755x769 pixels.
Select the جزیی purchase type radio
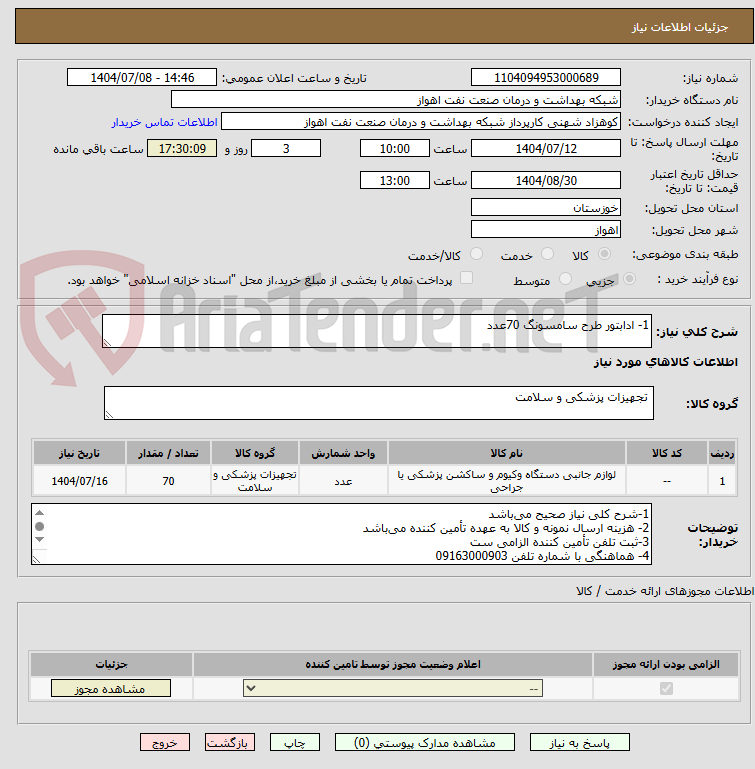coord(629,279)
